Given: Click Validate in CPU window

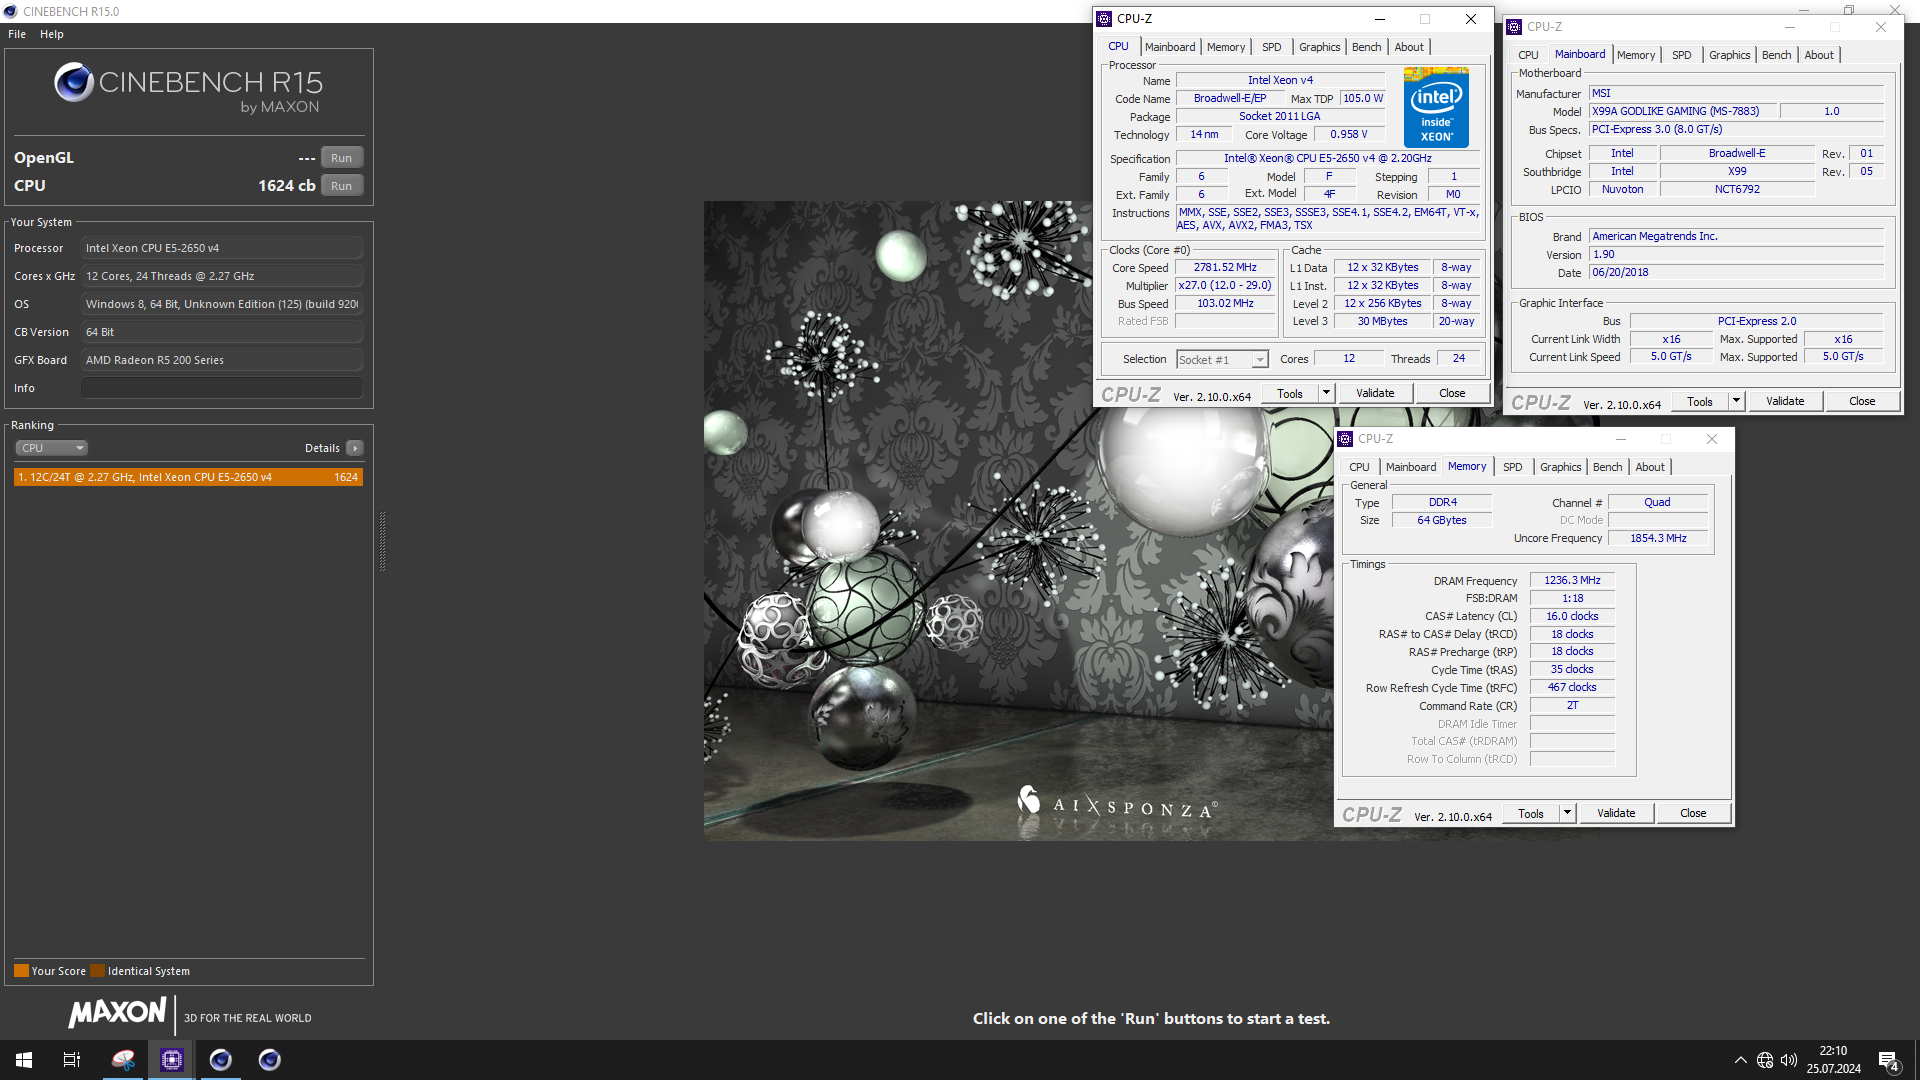Looking at the screenshot, I should point(1375,393).
